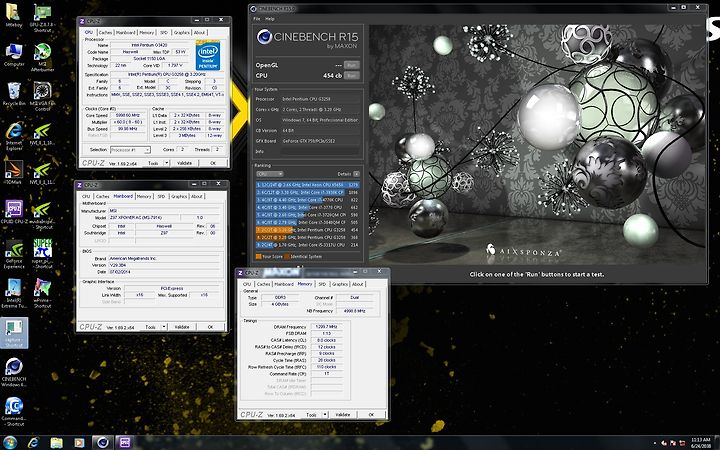720x450 pixels.
Task: Run the CPU test in Cinebench
Action: click(x=352, y=75)
